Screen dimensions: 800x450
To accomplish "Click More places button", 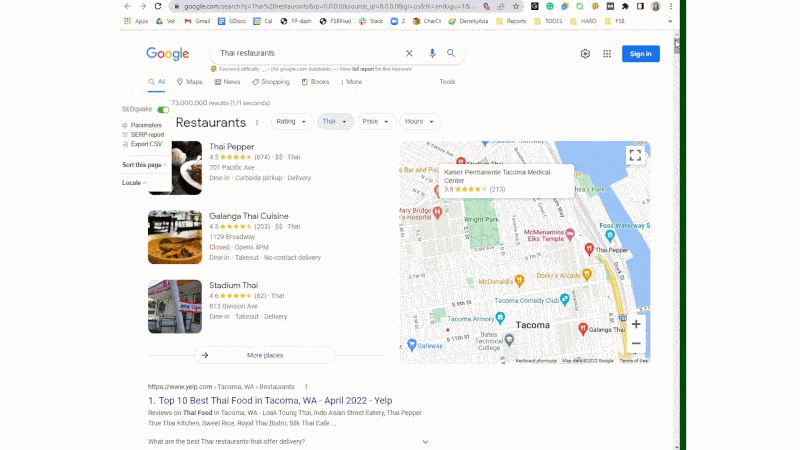I will pyautogui.click(x=265, y=355).
